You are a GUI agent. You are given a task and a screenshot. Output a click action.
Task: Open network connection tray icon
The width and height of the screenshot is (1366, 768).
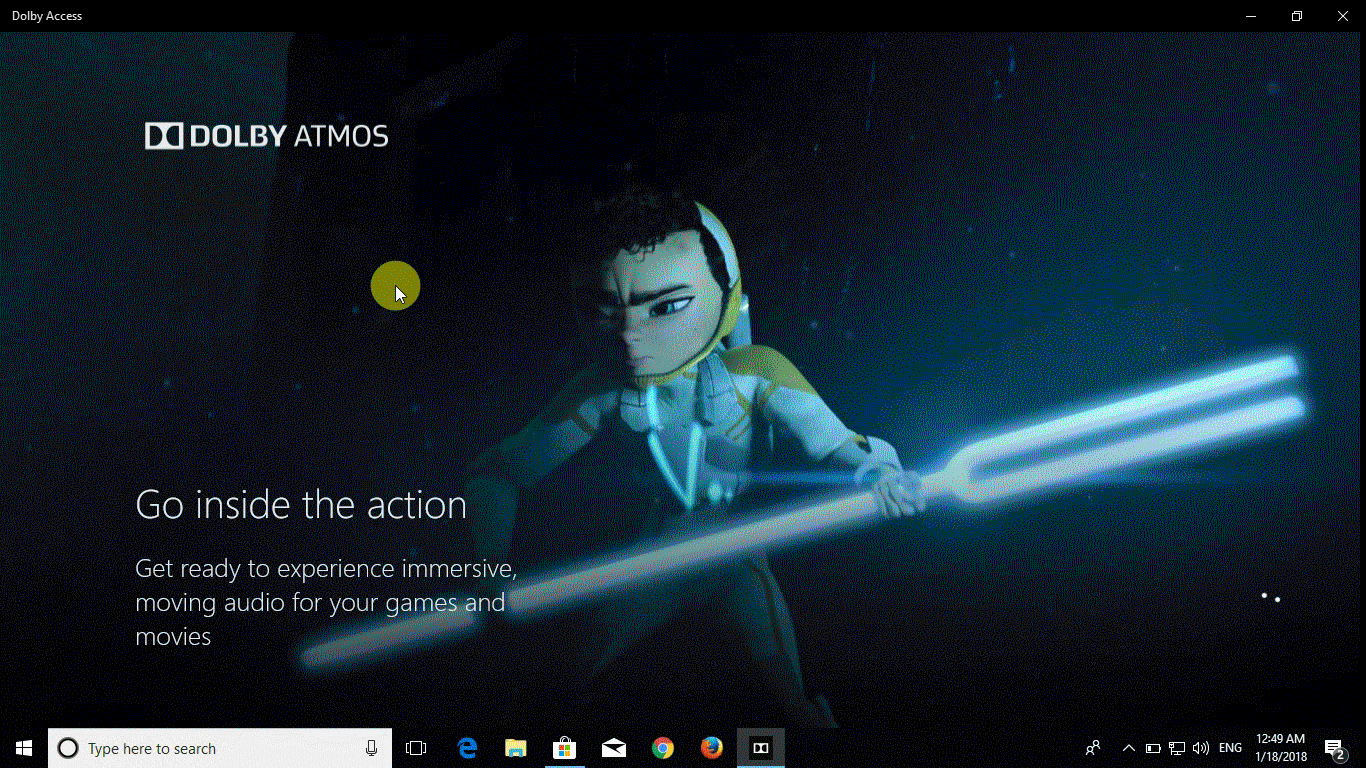[x=1177, y=748]
